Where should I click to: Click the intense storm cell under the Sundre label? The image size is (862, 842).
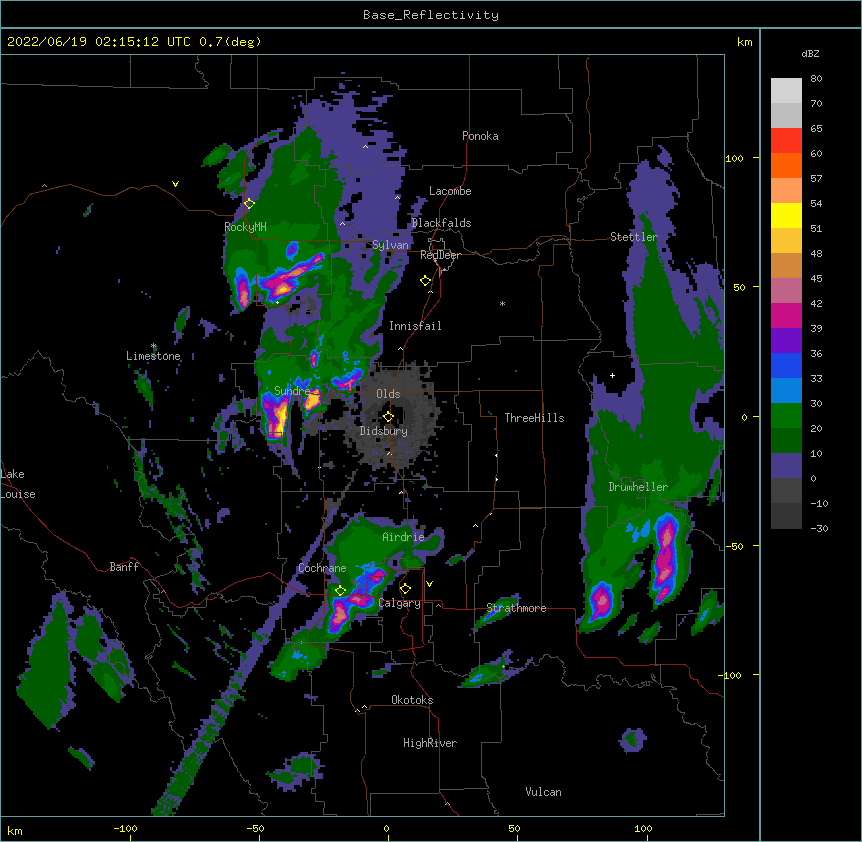276,418
